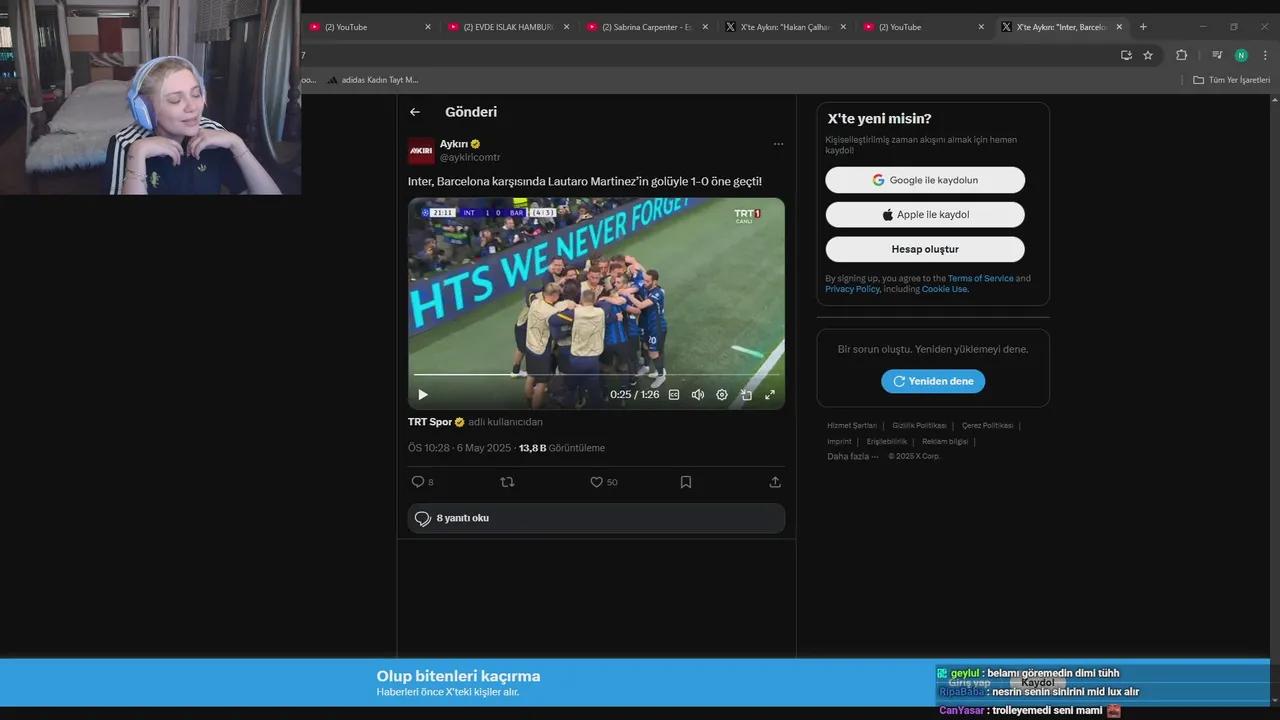Image resolution: width=1280 pixels, height=720 pixels.
Task: Open the video settings gear
Action: point(722,395)
